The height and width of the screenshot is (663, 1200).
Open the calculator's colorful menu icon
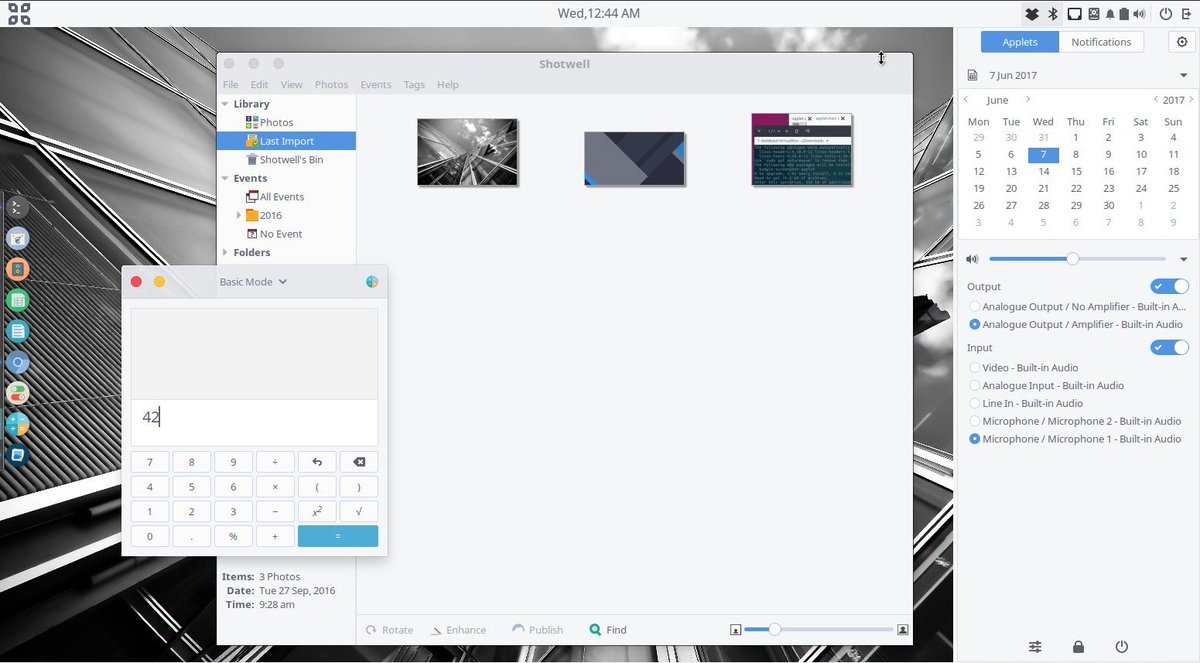pos(372,282)
